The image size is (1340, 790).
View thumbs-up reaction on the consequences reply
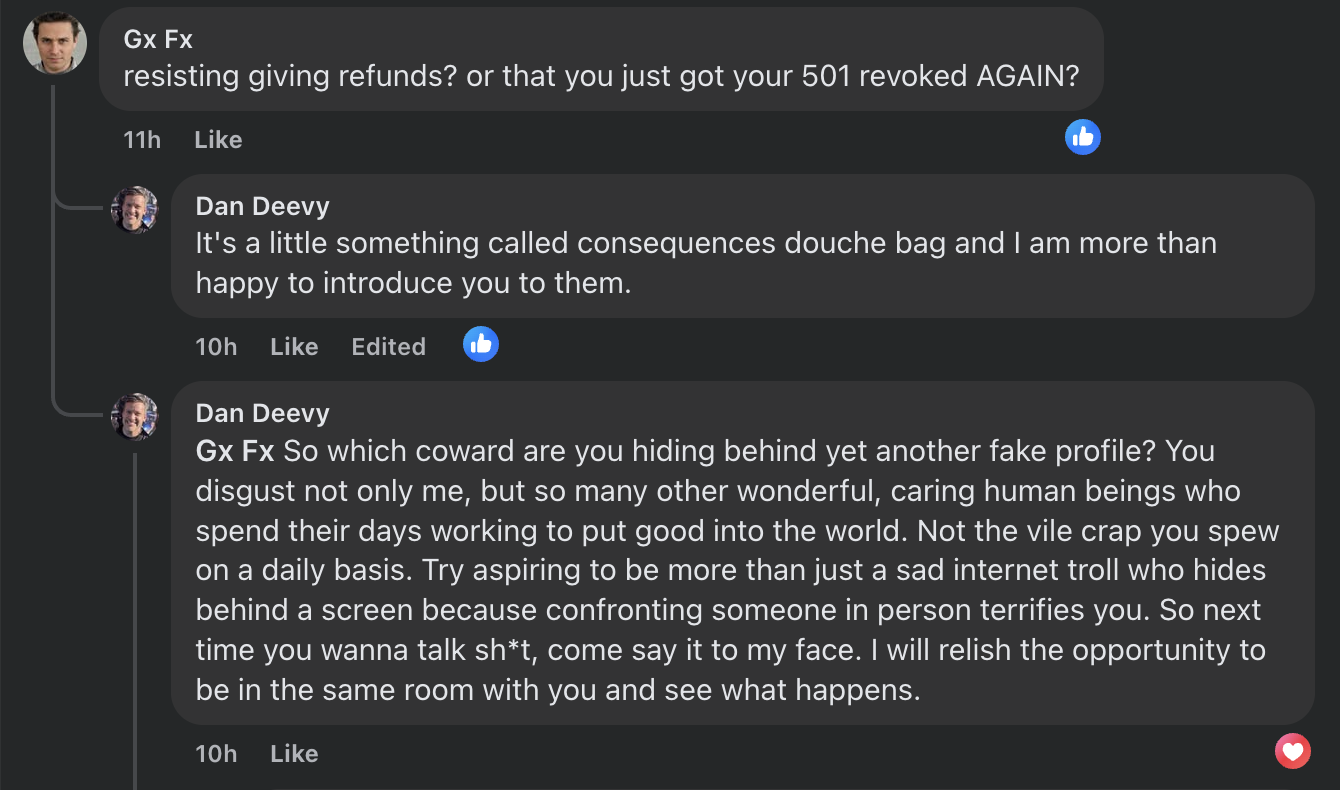click(481, 344)
